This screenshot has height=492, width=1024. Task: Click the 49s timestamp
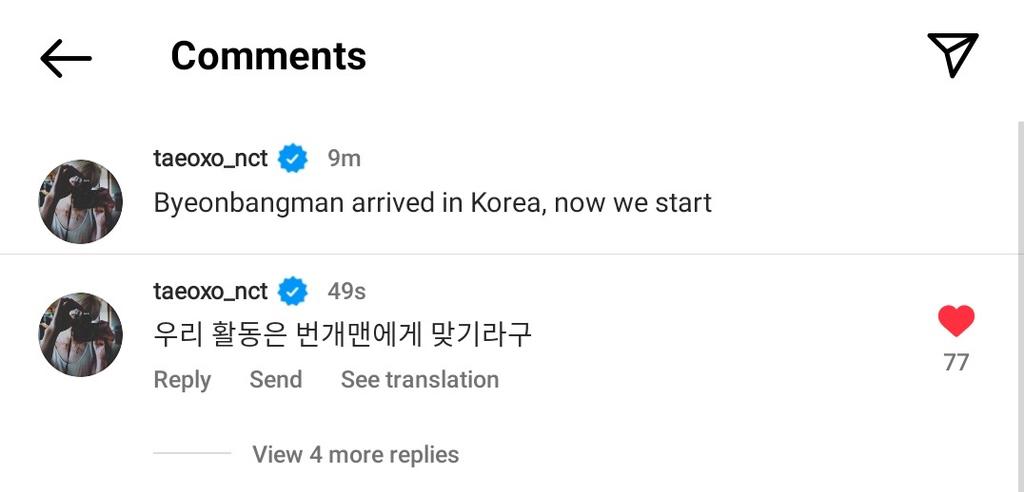tap(346, 291)
